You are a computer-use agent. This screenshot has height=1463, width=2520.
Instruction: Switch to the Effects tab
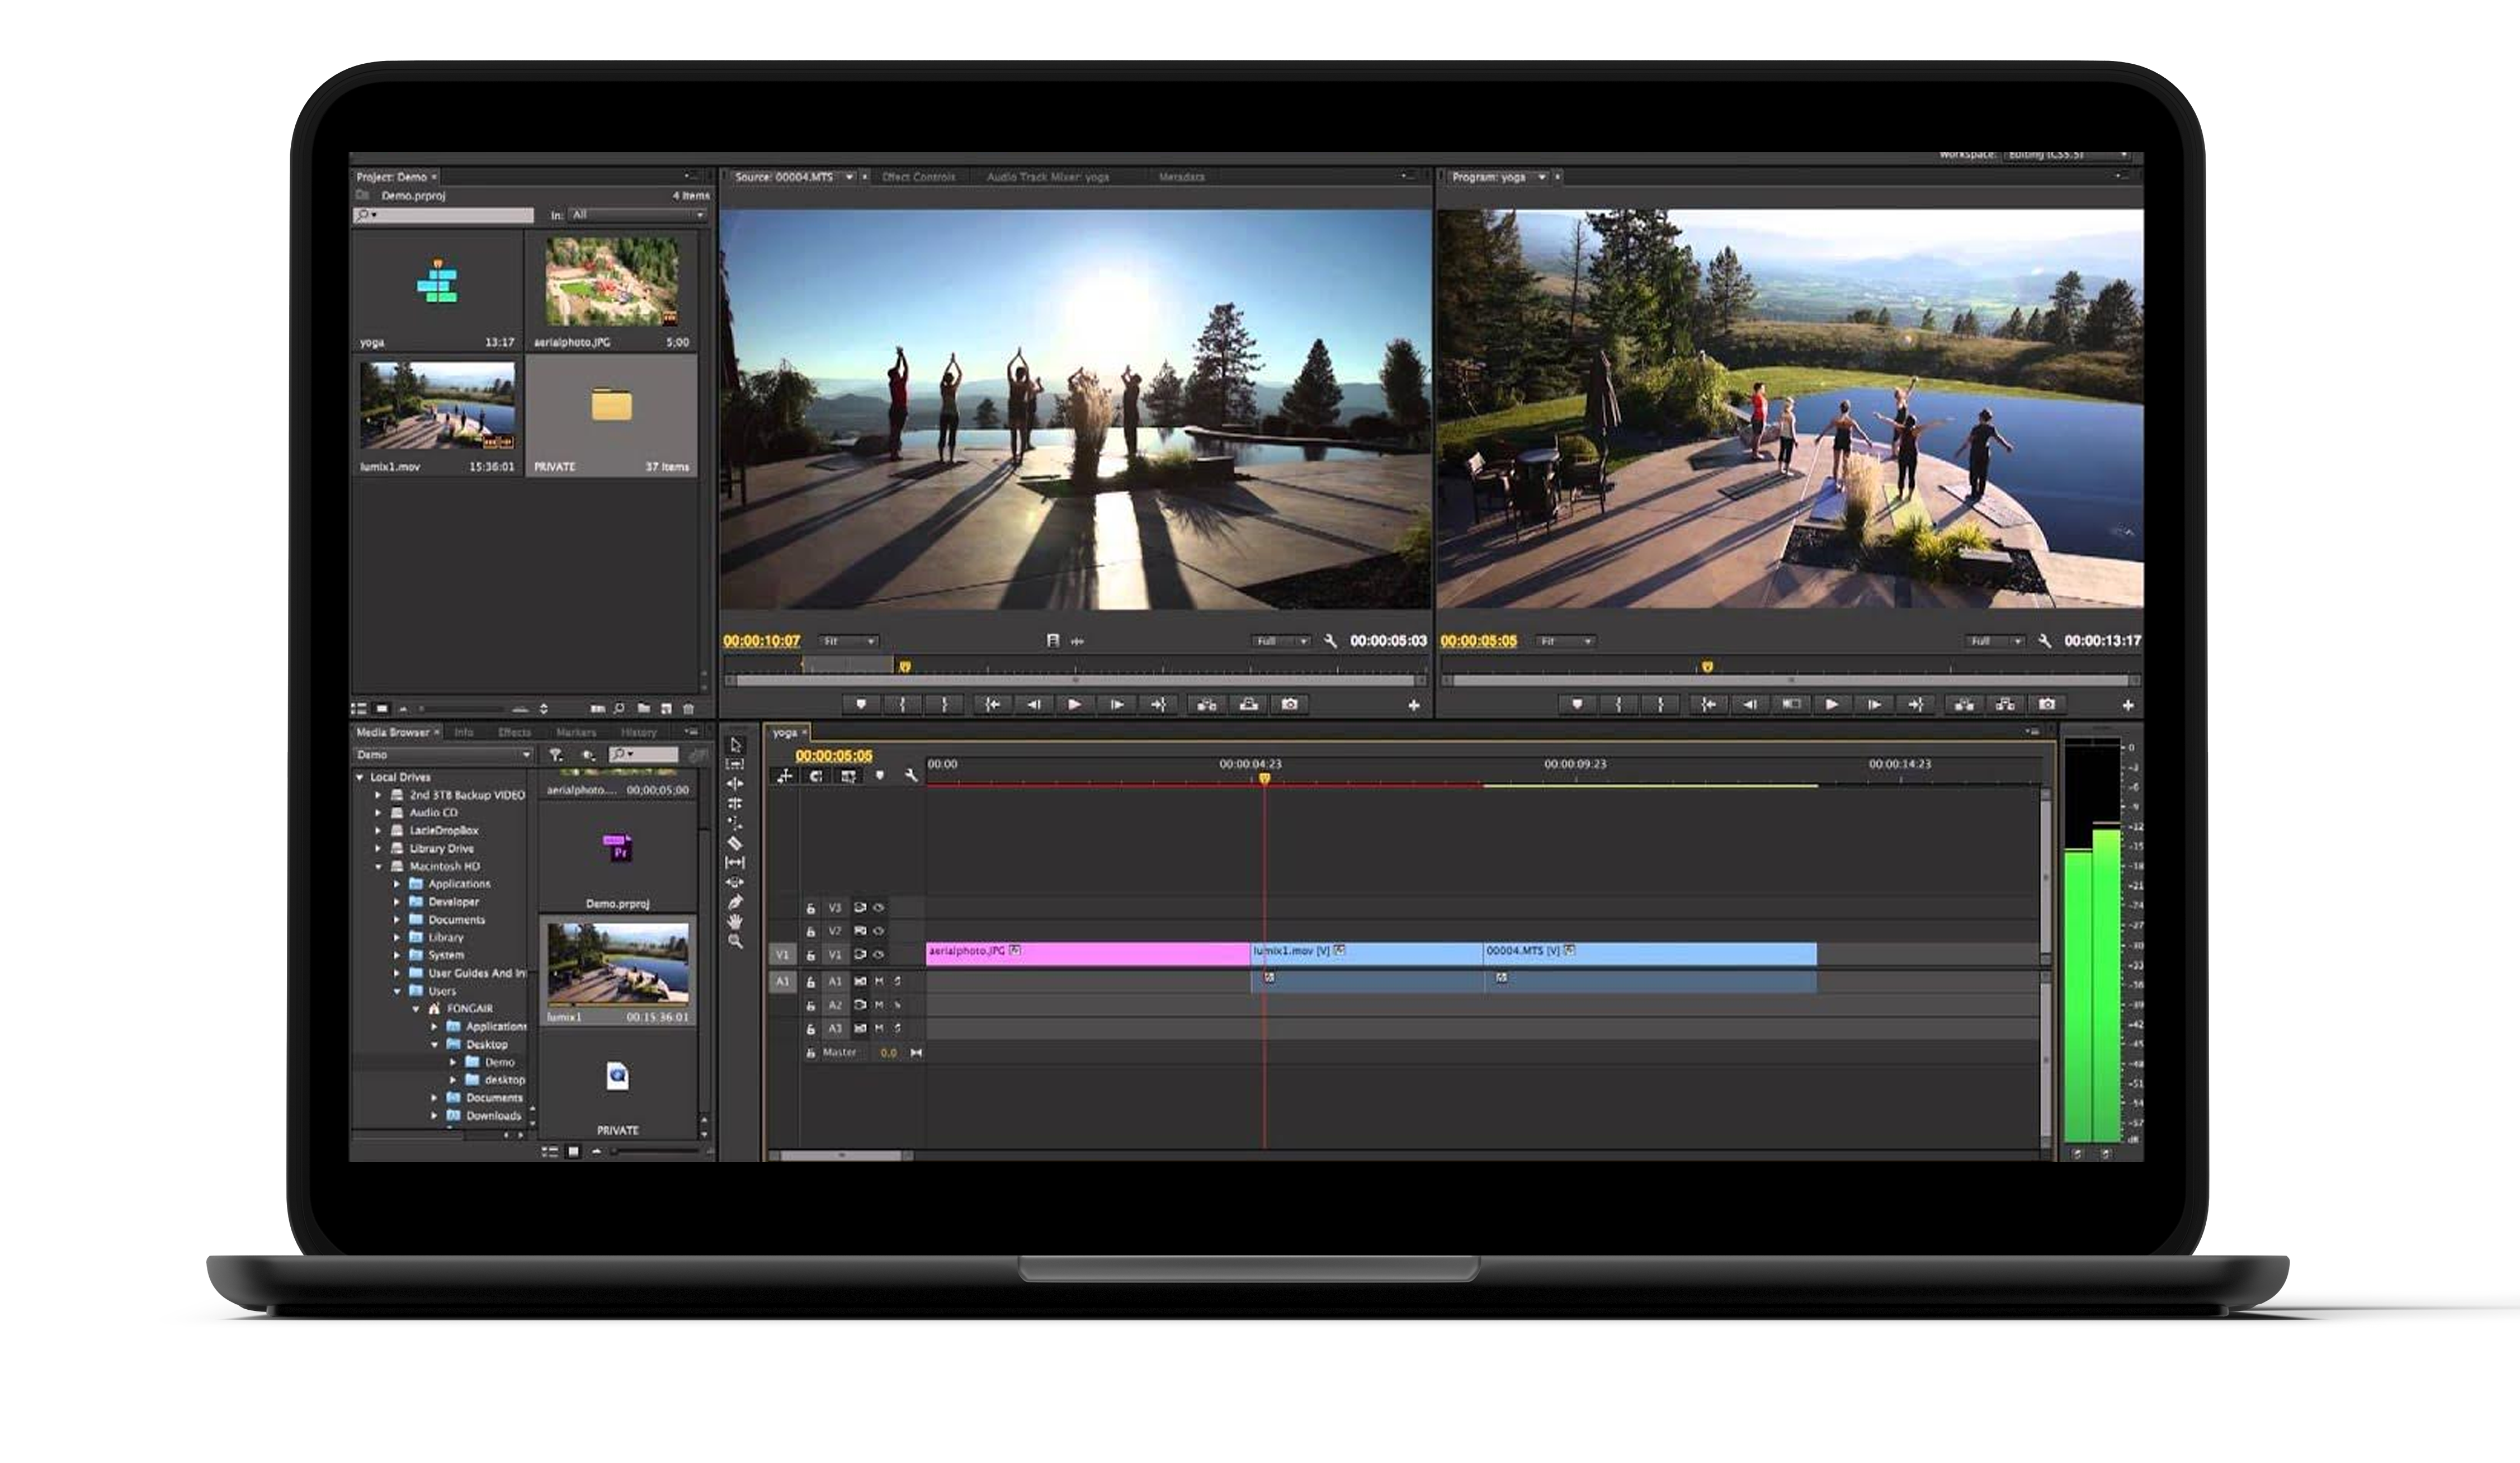(x=514, y=732)
